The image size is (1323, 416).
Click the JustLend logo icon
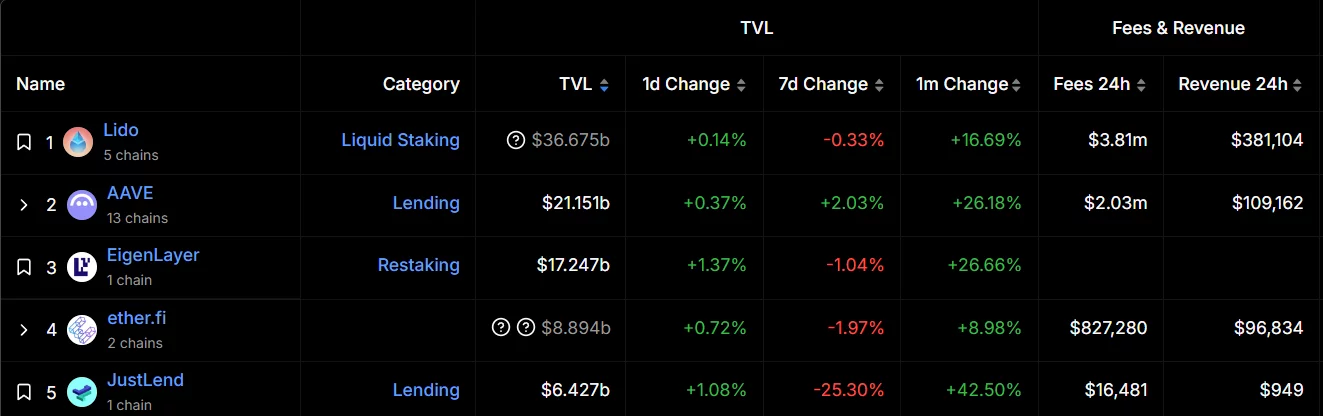pyautogui.click(x=82, y=391)
